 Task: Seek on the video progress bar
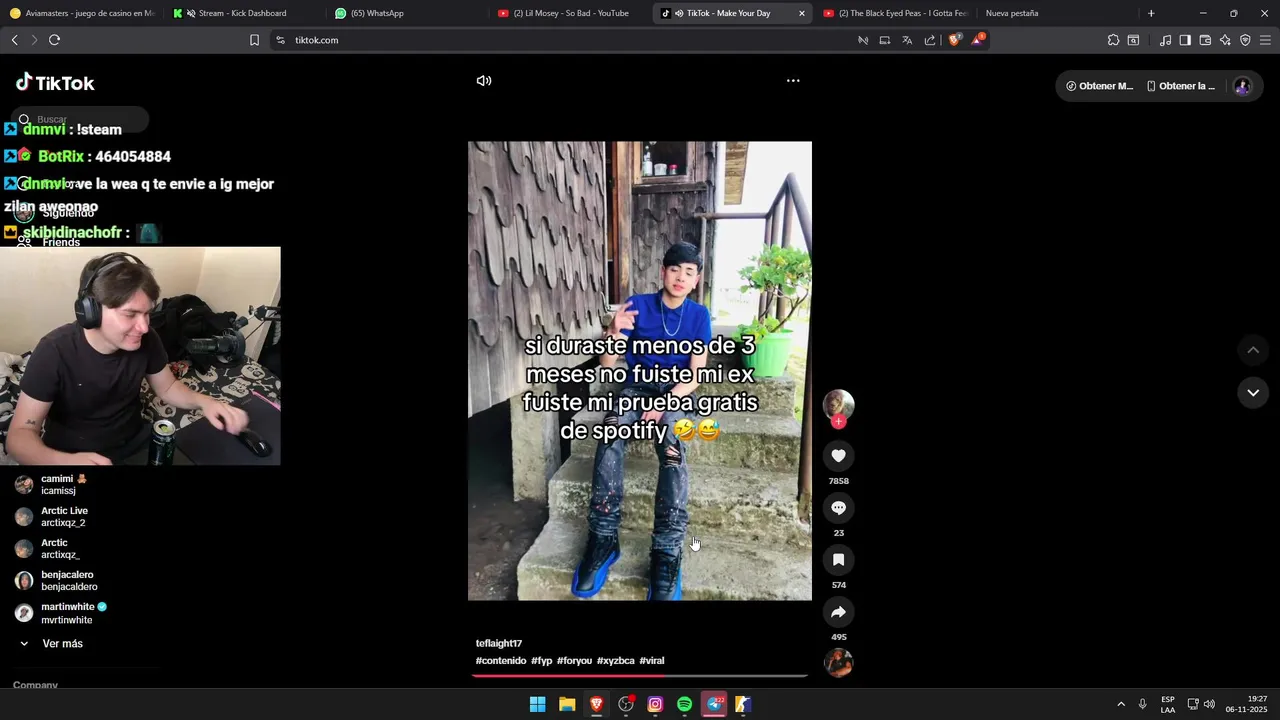click(640, 676)
